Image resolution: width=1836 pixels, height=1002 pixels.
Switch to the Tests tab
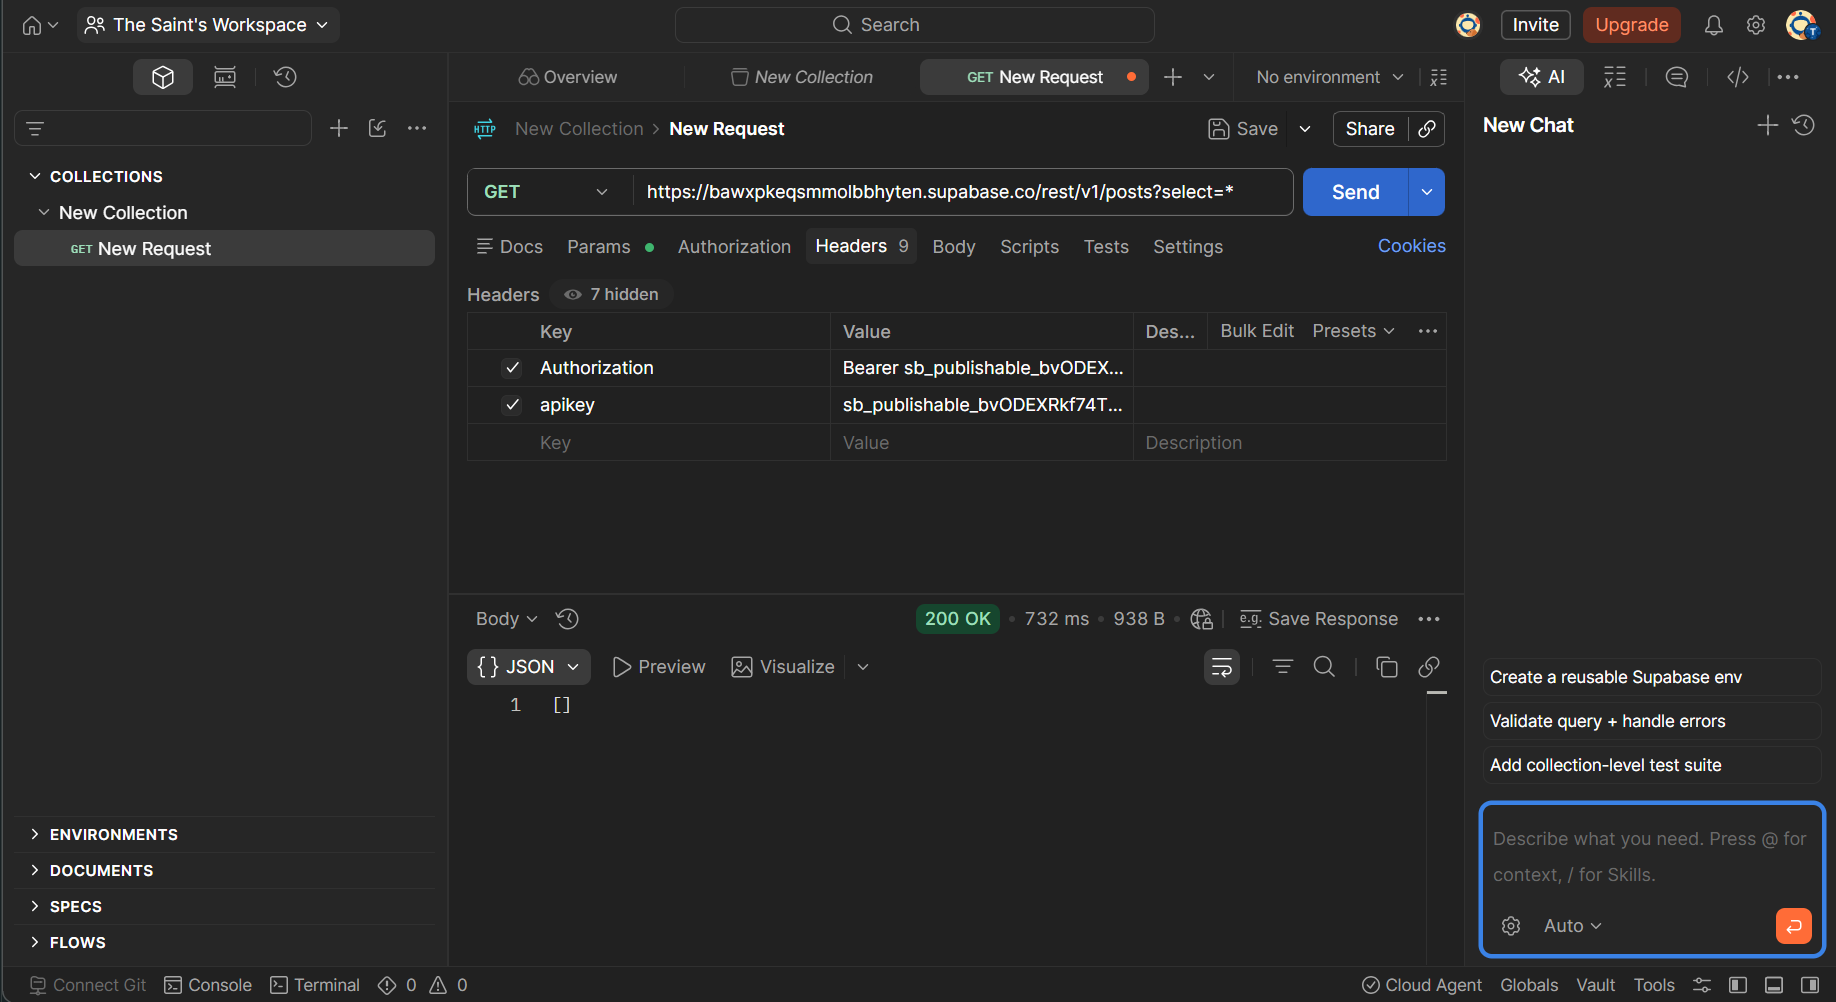click(1106, 247)
